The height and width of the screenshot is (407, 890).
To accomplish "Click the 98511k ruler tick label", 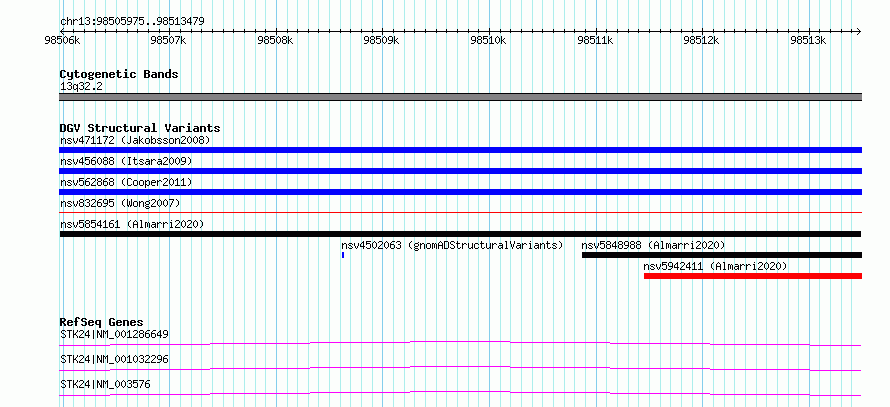I will tap(595, 41).
